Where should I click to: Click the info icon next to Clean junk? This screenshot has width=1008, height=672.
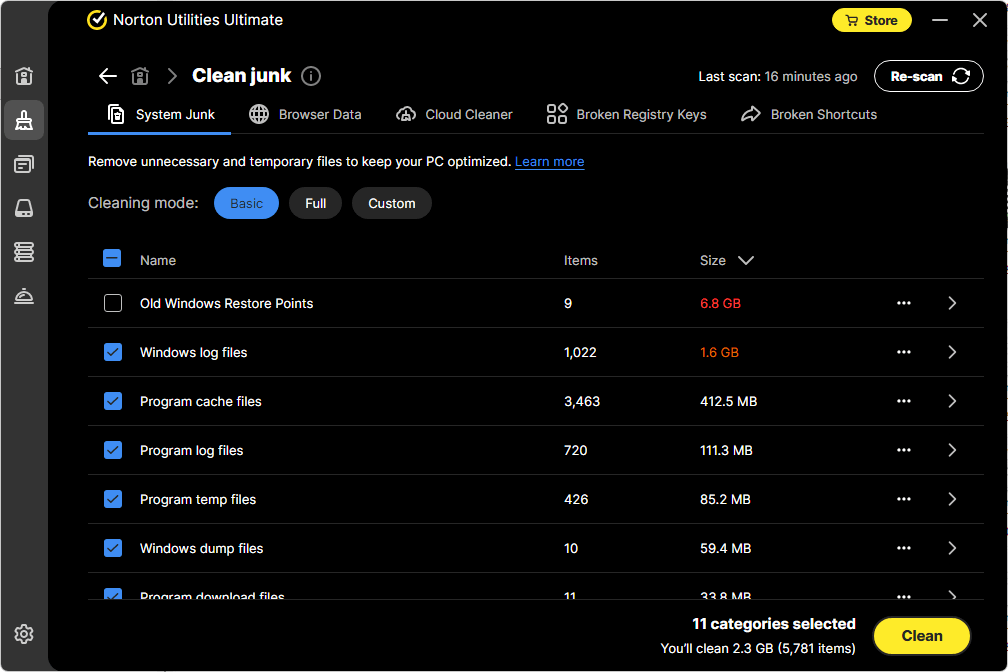[311, 75]
